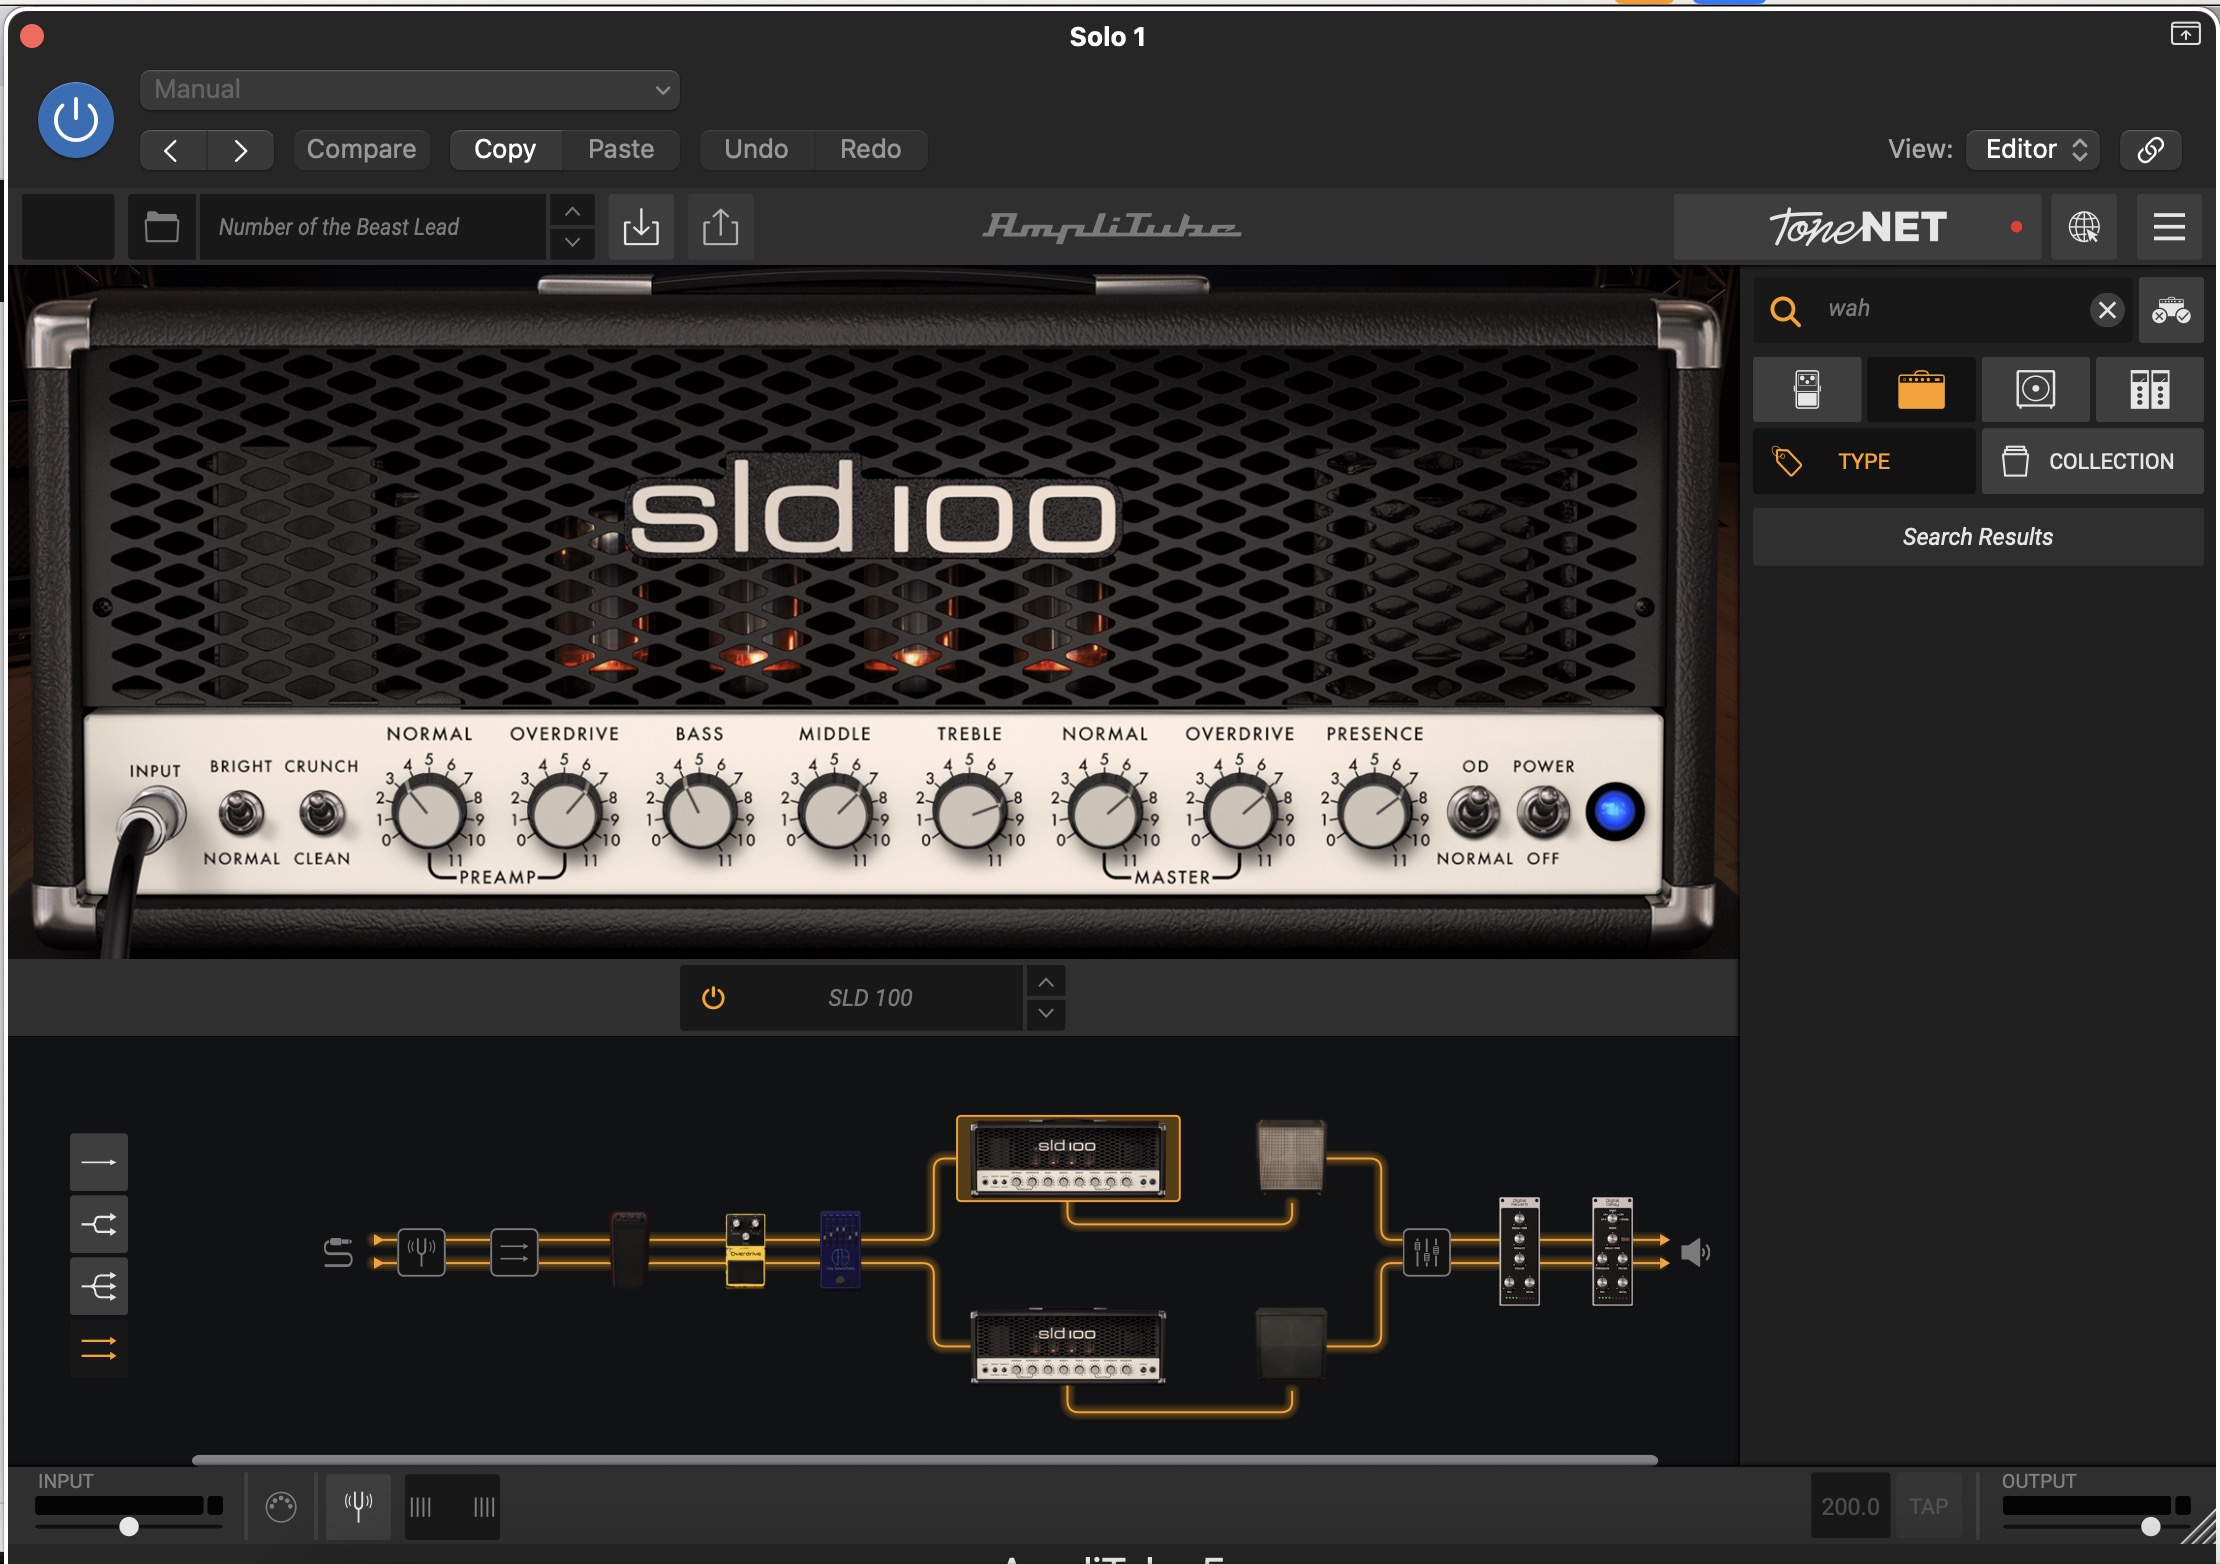Flip the BRIGHT/NORMAL toggle switch
The image size is (2220, 1564).
click(241, 813)
